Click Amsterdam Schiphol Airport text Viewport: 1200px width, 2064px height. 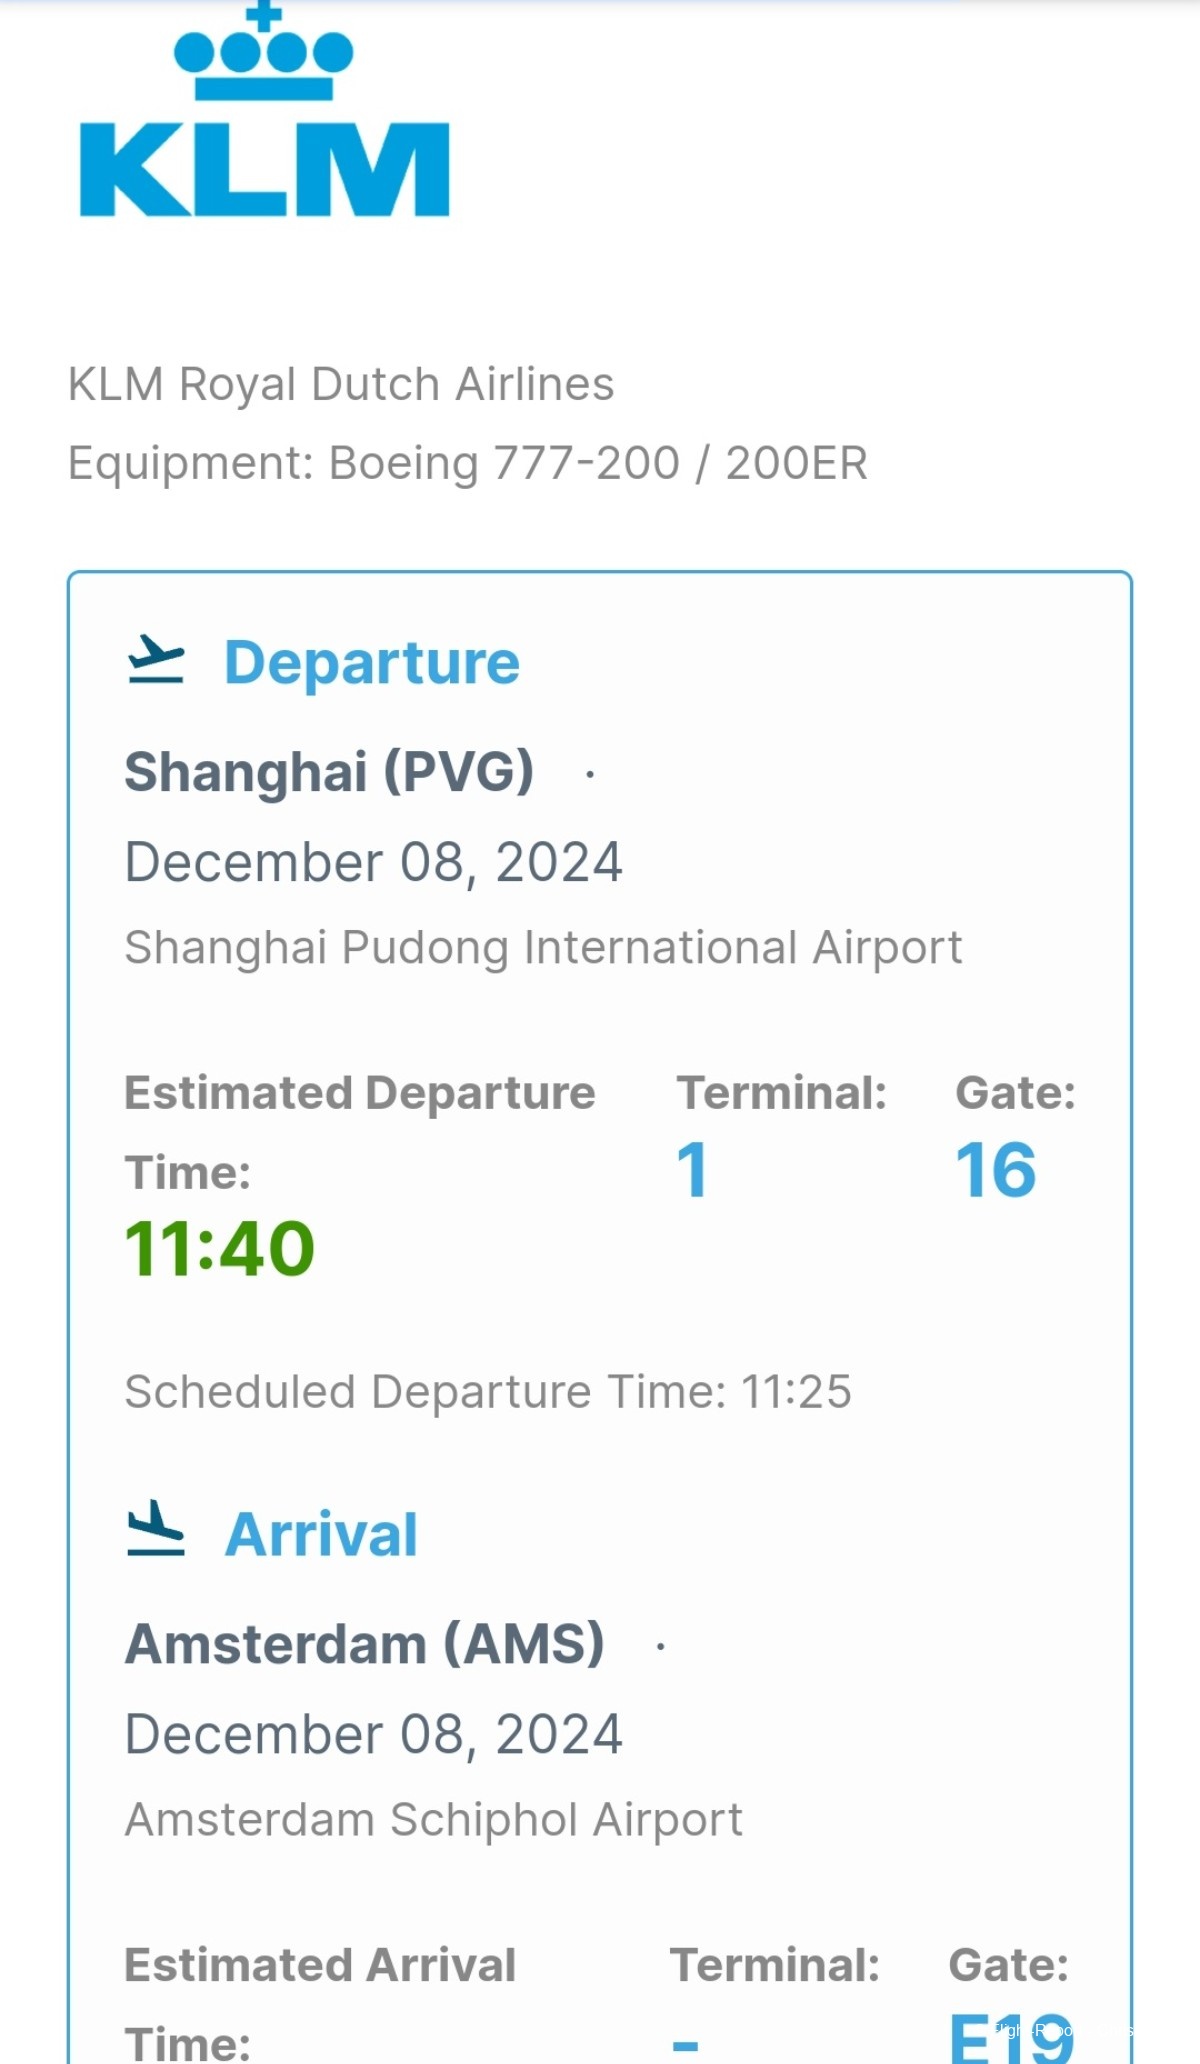point(434,1819)
